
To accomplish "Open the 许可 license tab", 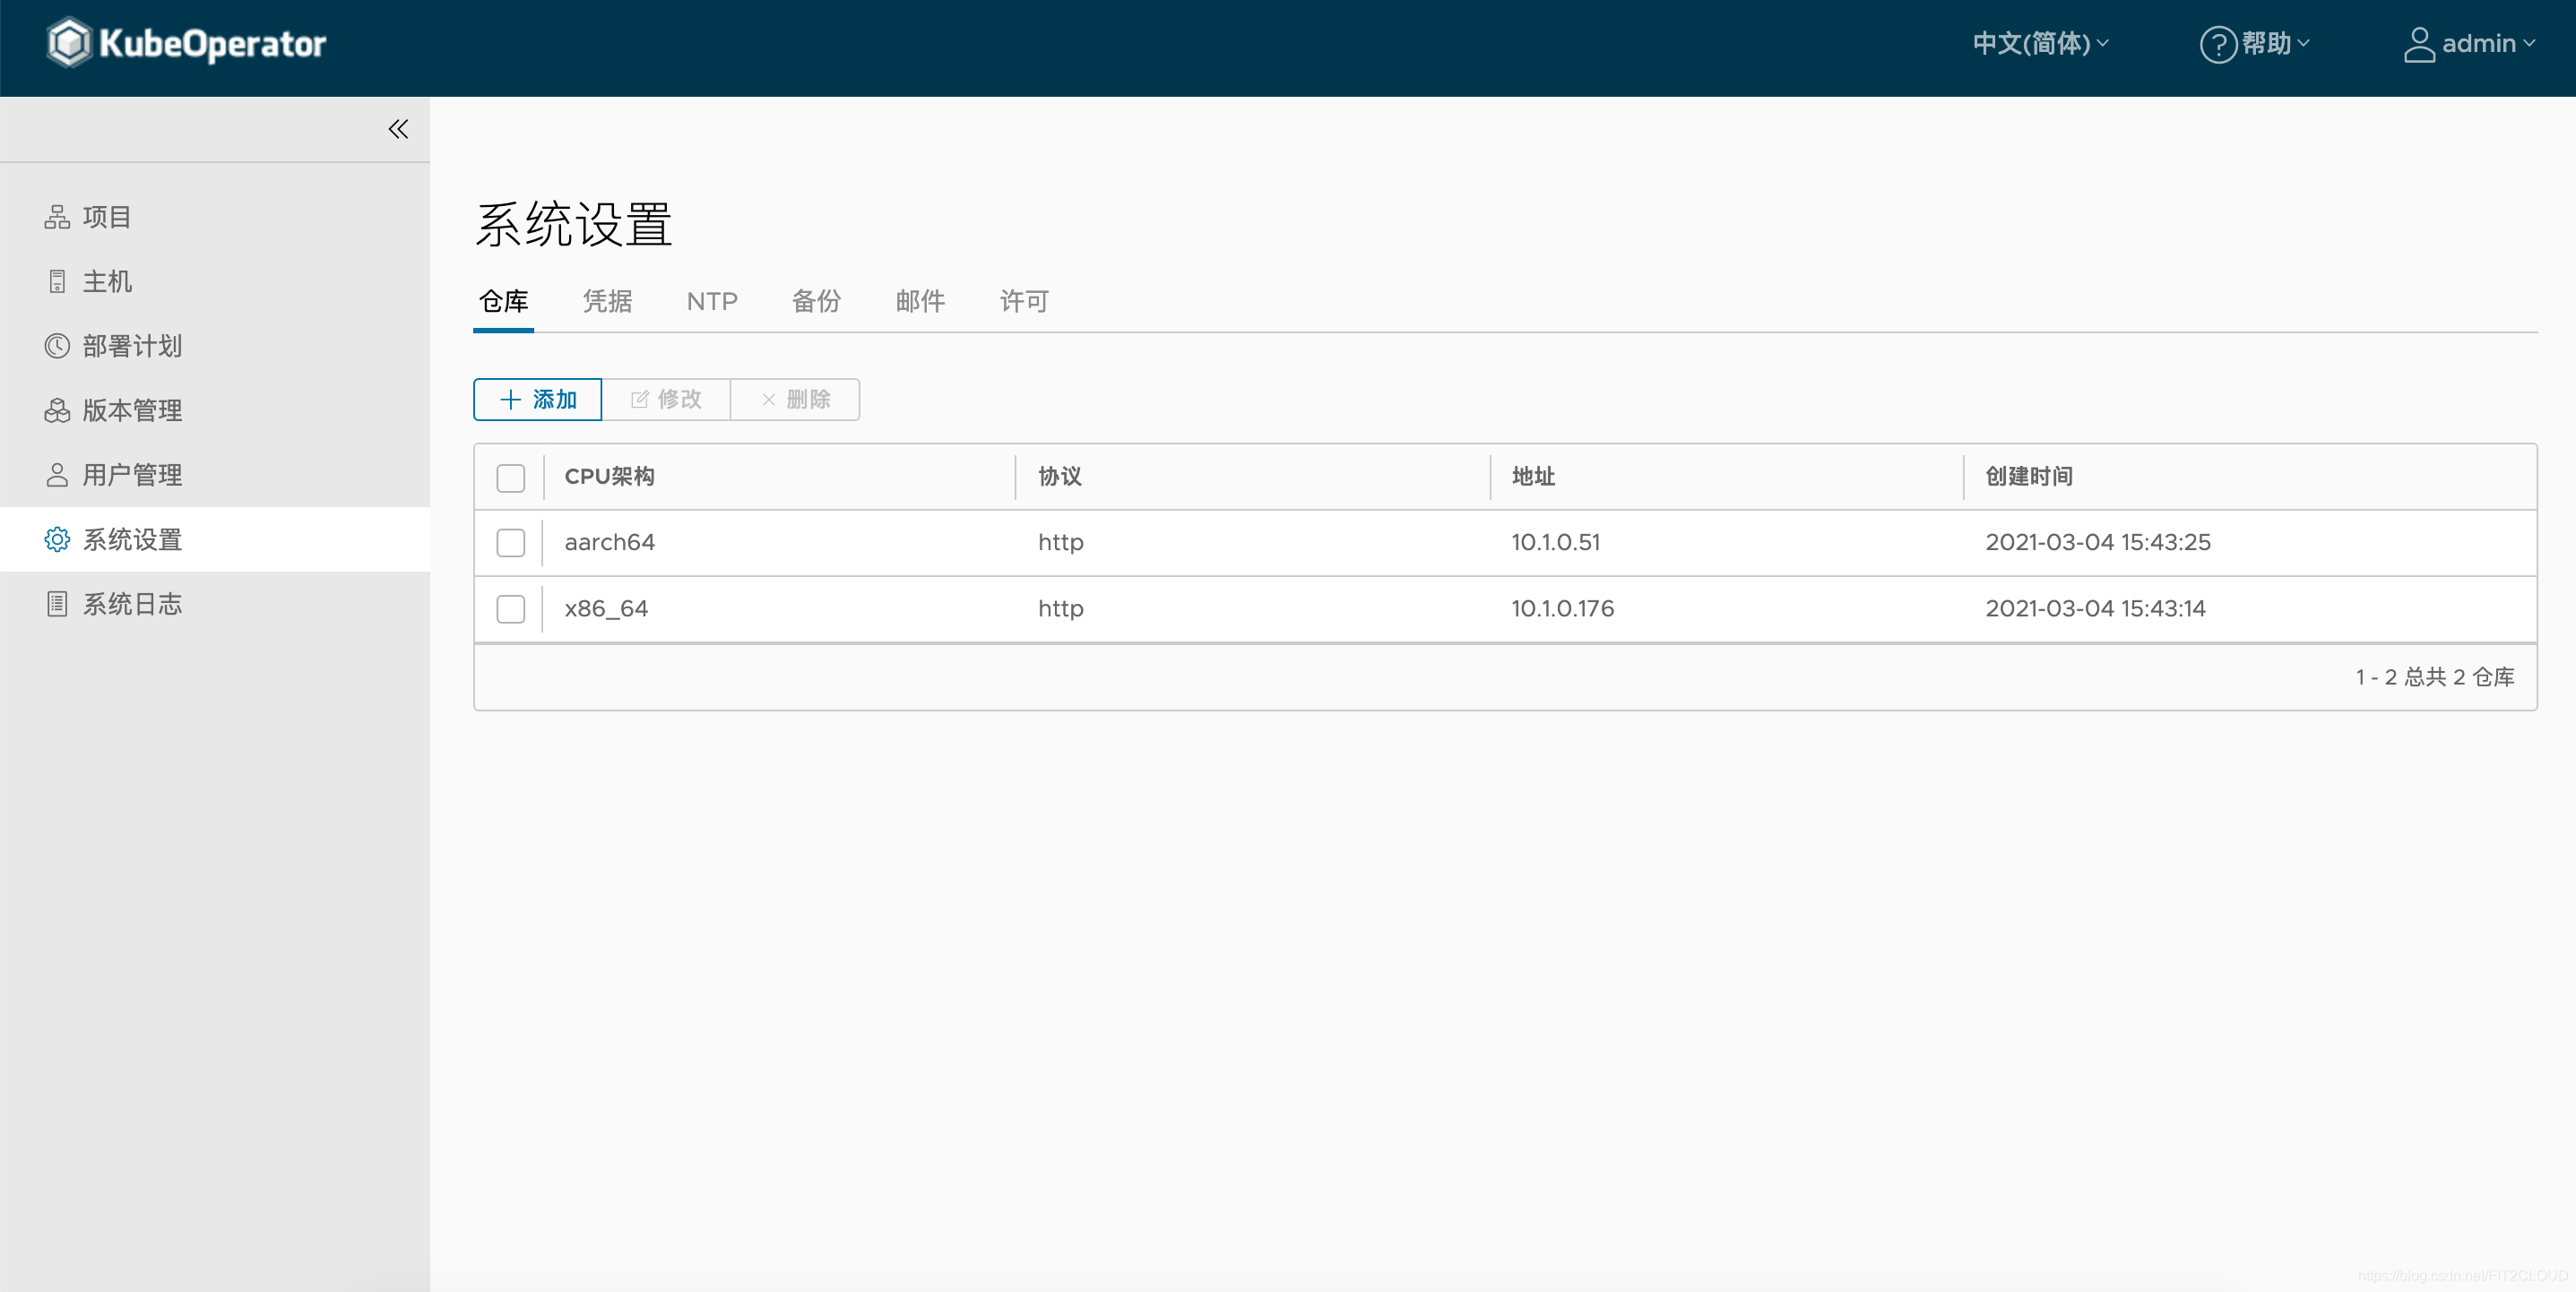I will pyautogui.click(x=1024, y=301).
